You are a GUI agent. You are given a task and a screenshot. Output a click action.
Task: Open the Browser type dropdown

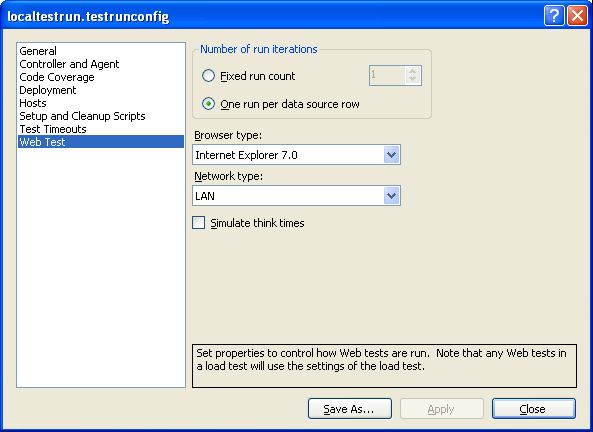391,155
